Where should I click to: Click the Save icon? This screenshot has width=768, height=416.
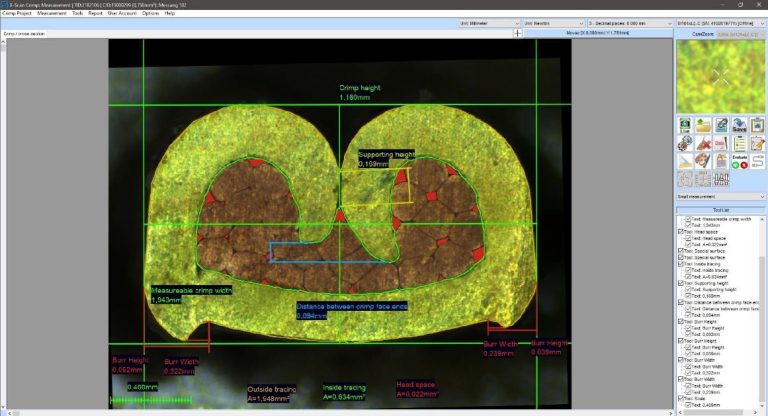point(739,125)
